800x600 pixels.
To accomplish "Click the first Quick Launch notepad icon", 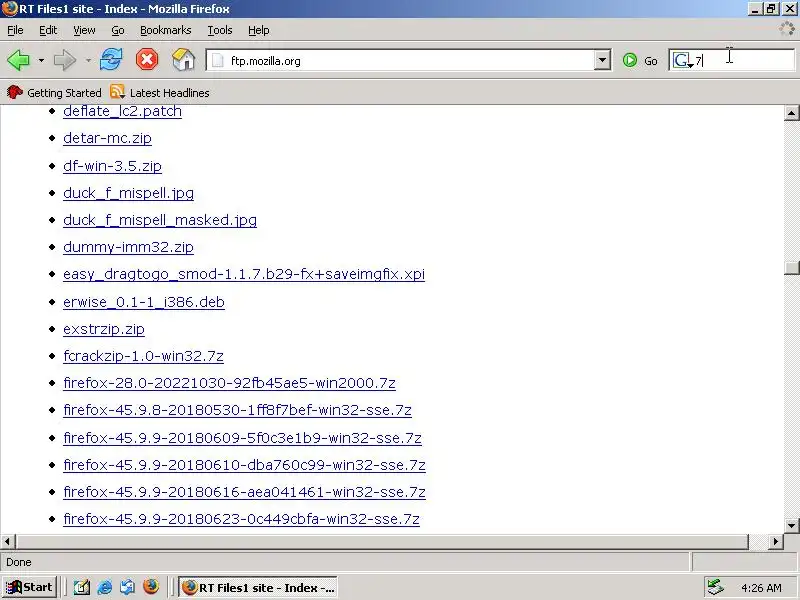I will [x=82, y=587].
